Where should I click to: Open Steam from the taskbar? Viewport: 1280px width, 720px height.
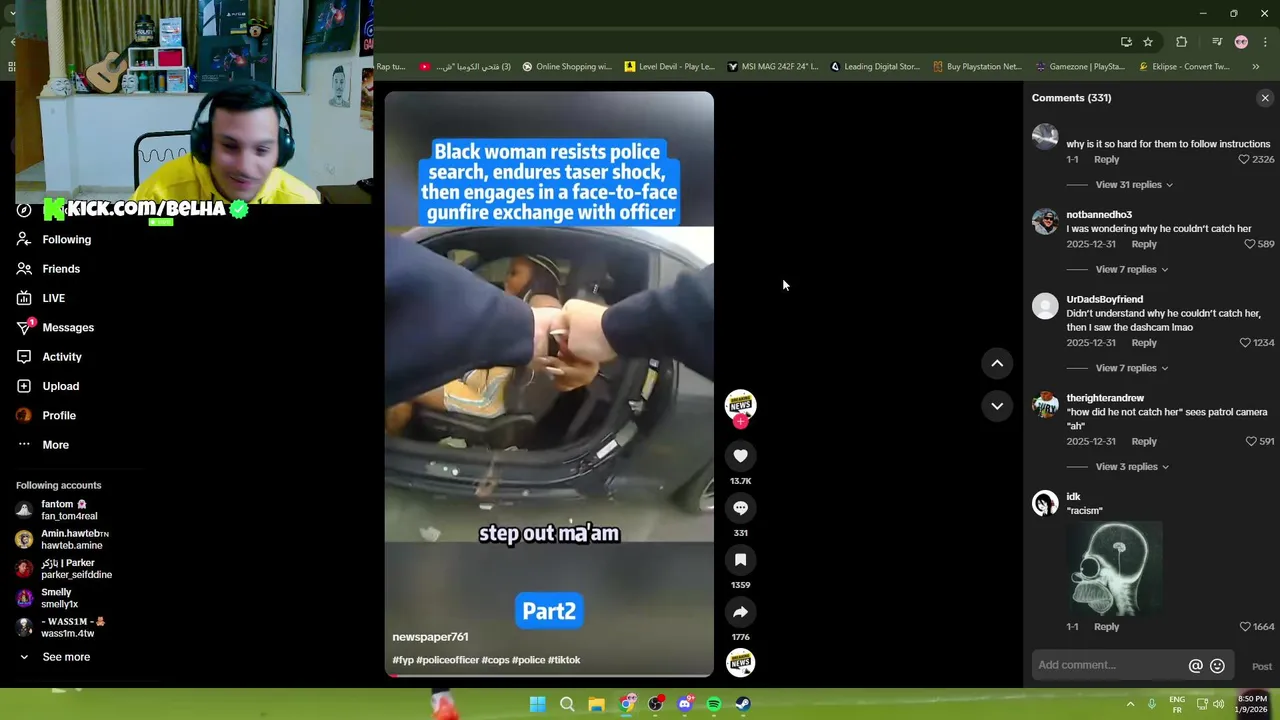743,704
